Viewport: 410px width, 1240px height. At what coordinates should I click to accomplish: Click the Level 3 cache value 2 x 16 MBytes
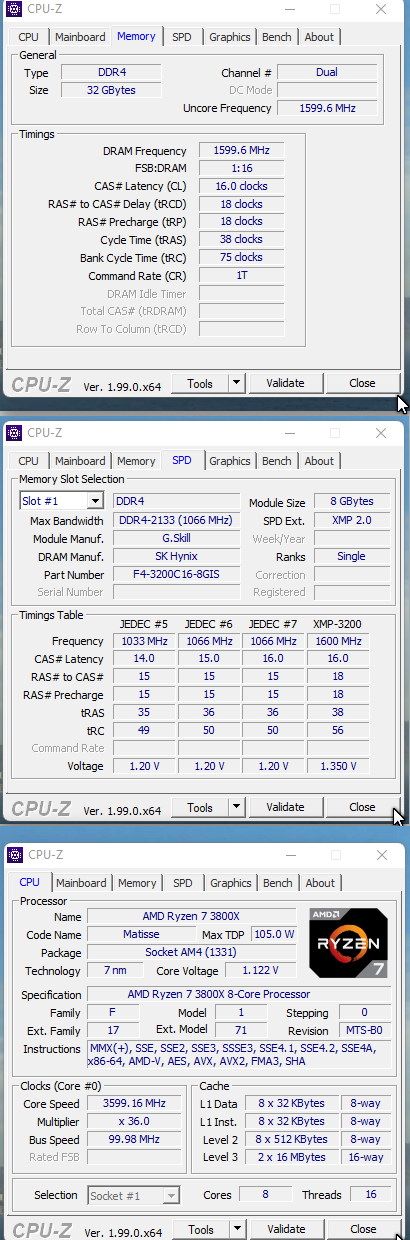tap(291, 1157)
